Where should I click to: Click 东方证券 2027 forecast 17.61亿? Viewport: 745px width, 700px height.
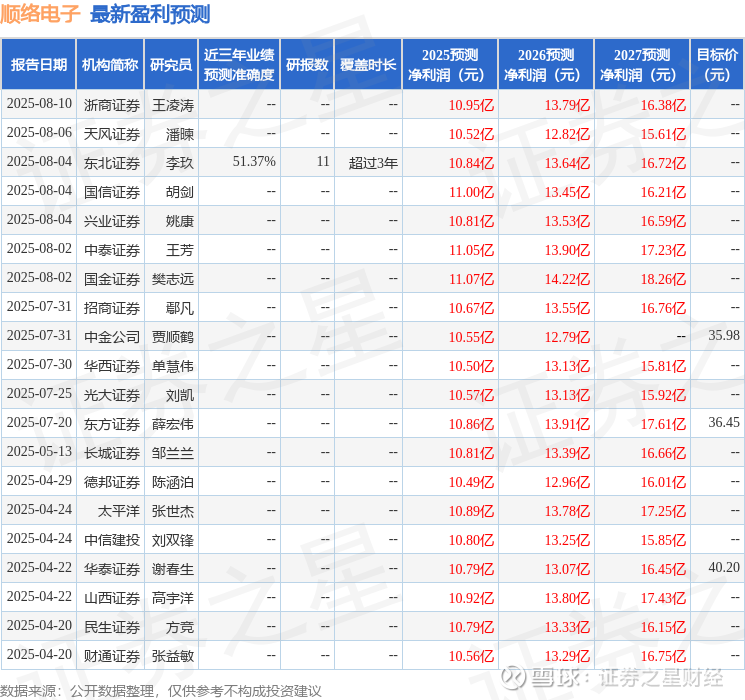point(663,424)
